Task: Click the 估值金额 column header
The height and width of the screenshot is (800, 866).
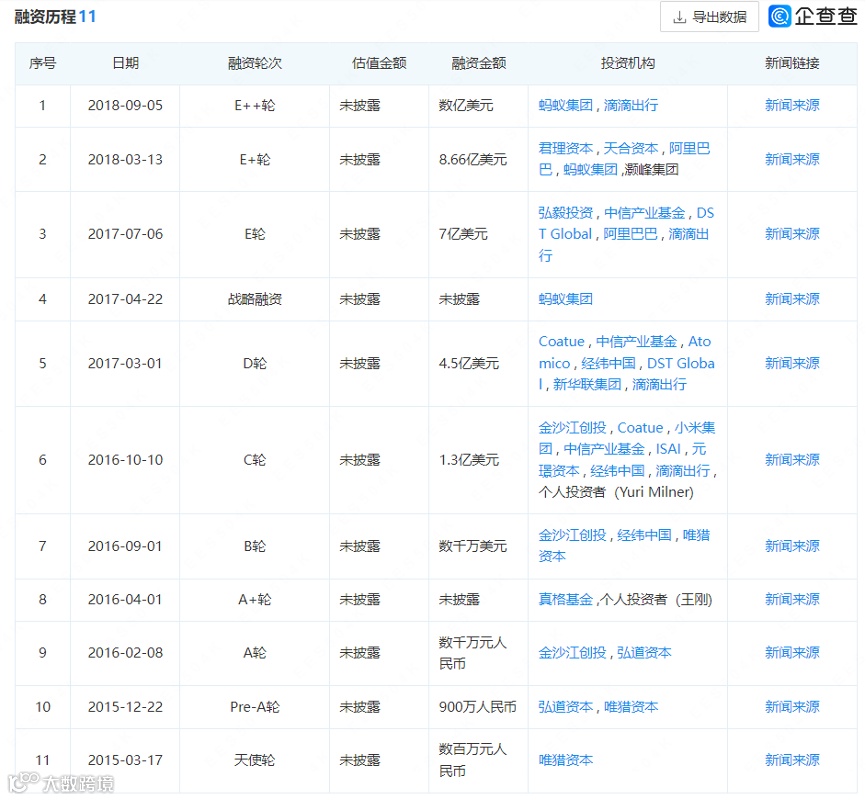Action: pyautogui.click(x=379, y=63)
